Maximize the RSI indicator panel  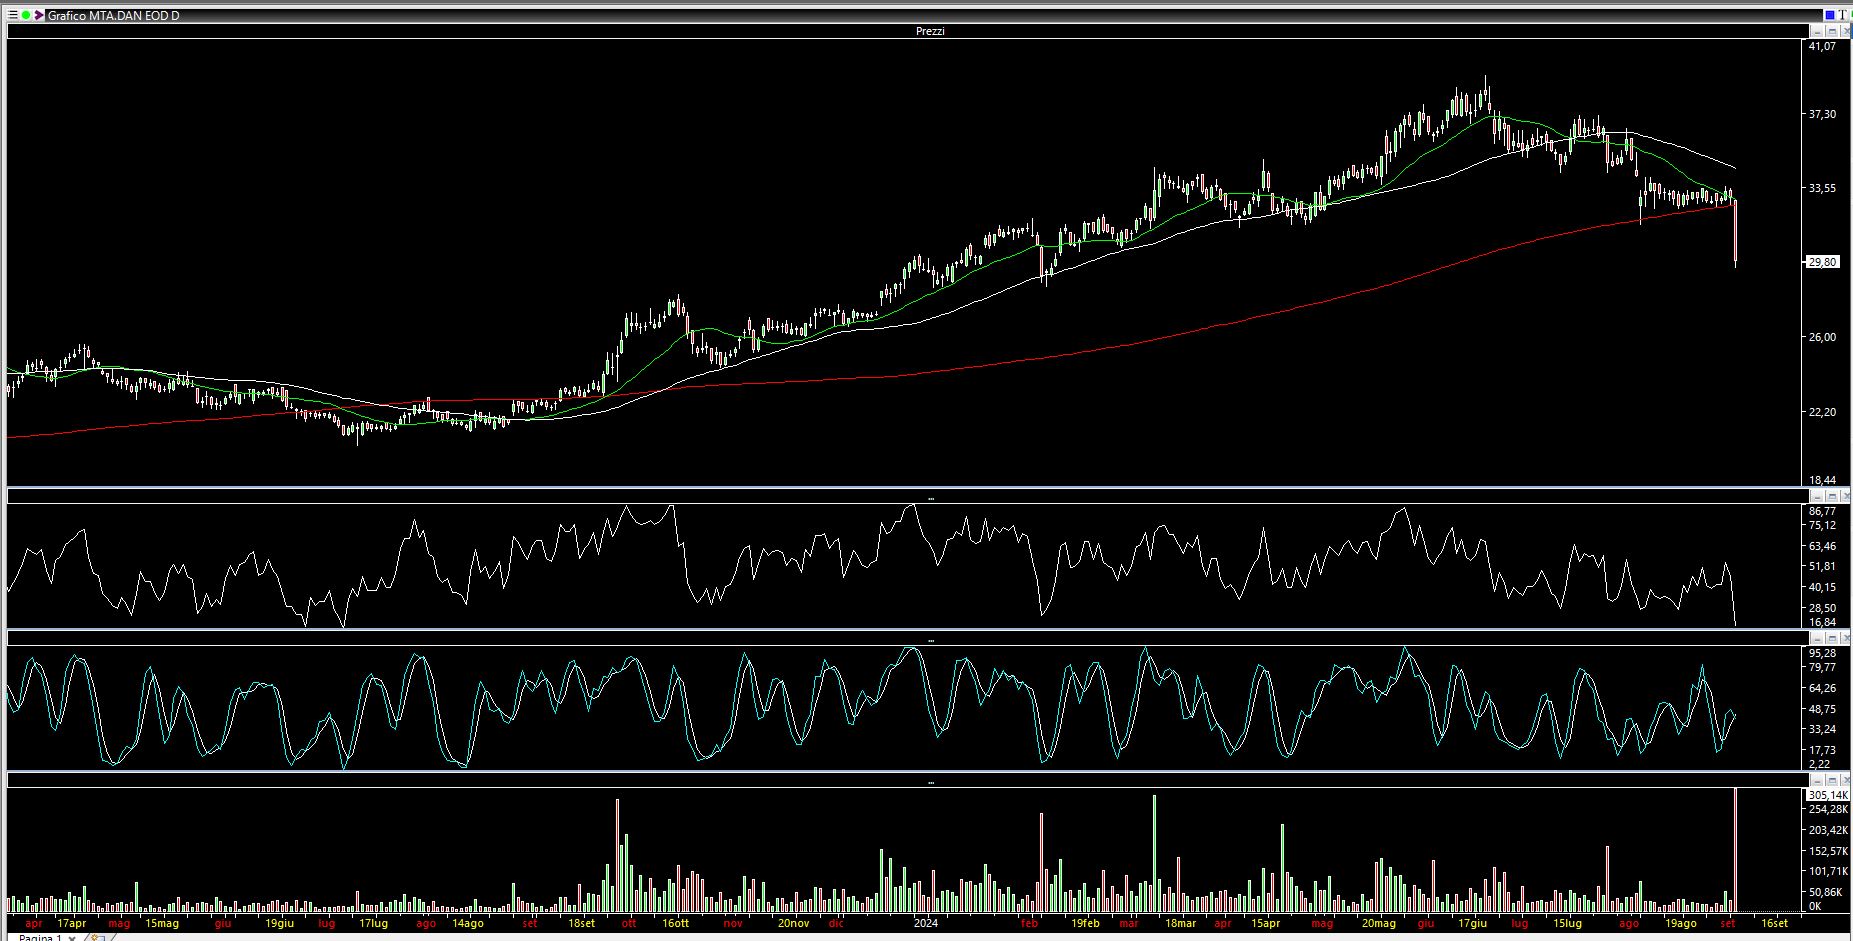point(1831,496)
